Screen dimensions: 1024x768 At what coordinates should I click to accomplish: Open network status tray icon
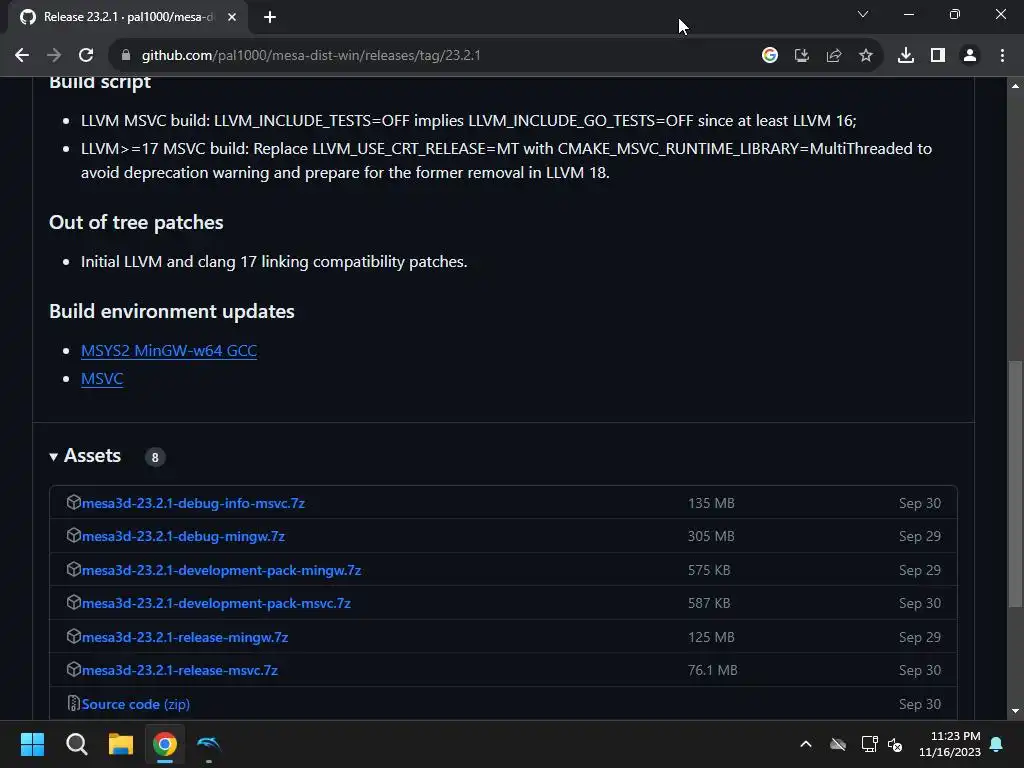869,744
